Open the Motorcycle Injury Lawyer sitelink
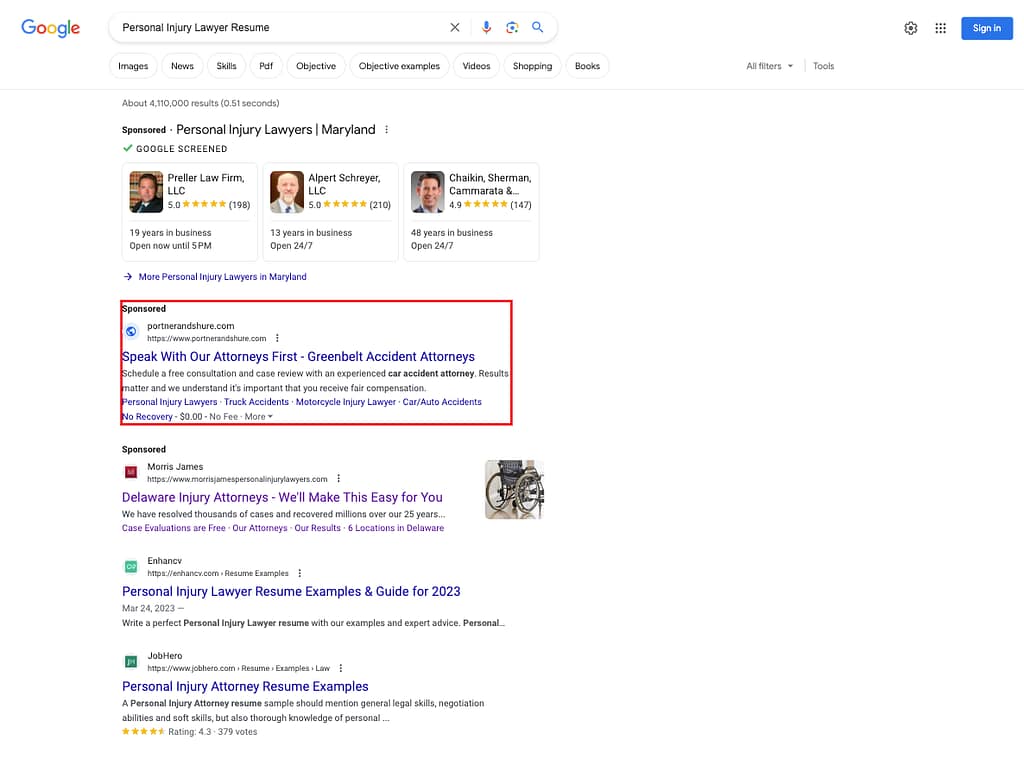The height and width of the screenshot is (760, 1024). tap(345, 402)
